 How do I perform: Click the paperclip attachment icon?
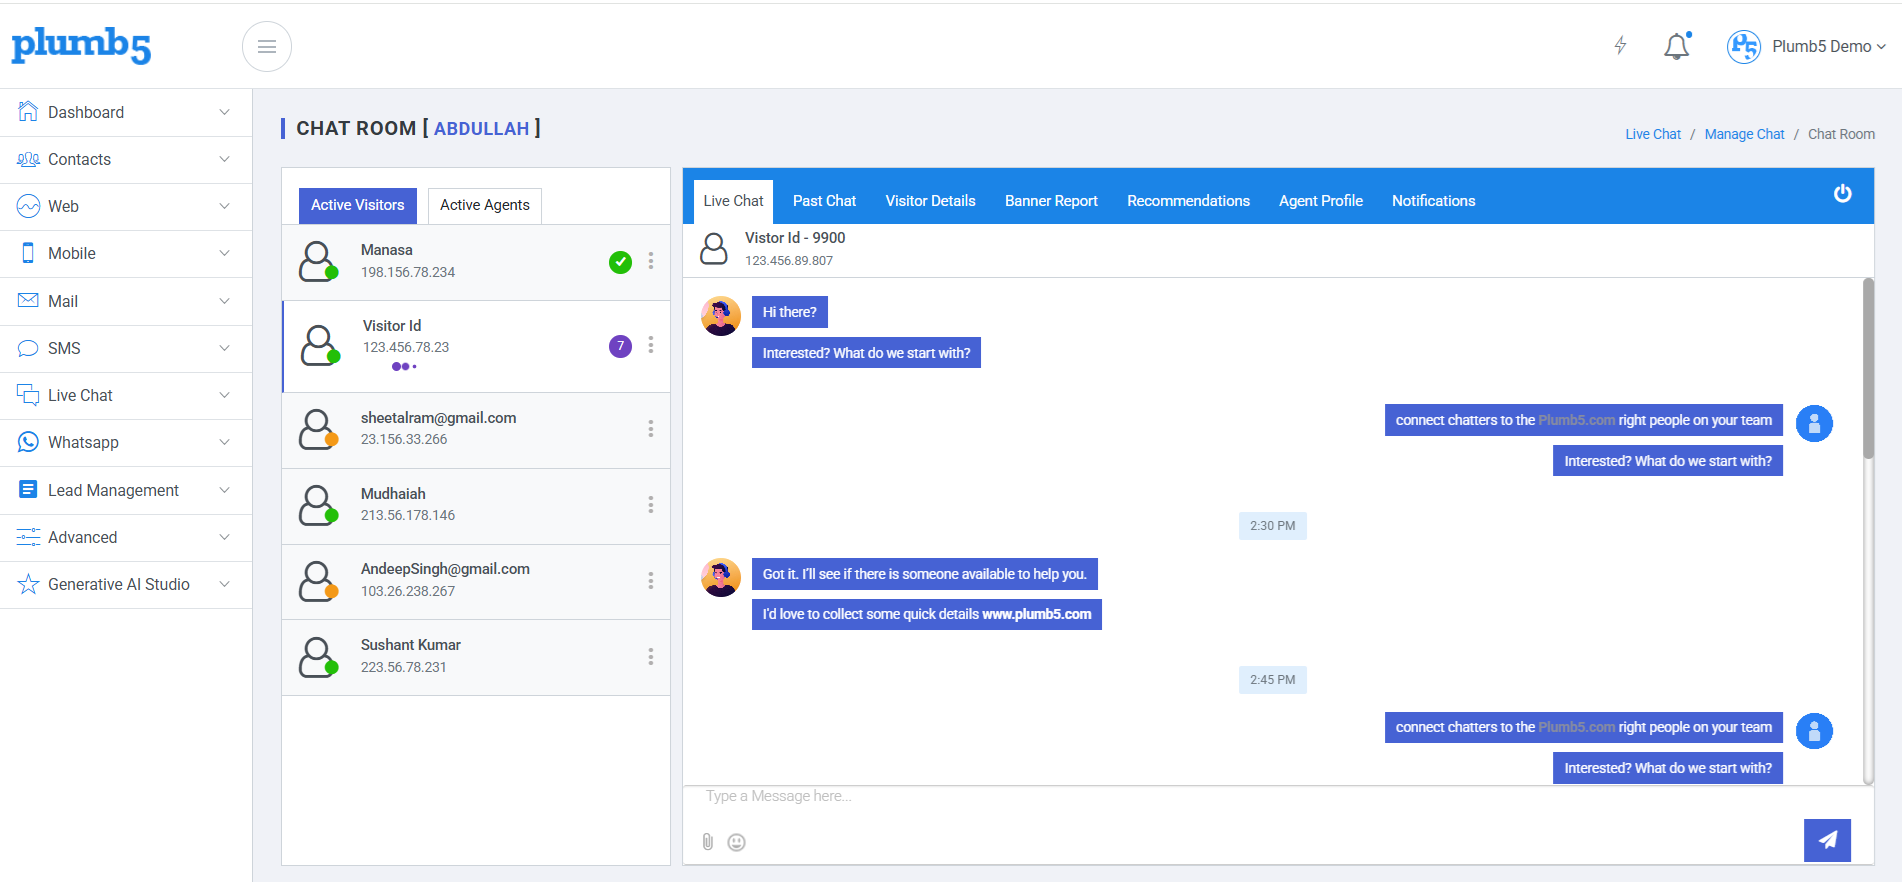[708, 842]
